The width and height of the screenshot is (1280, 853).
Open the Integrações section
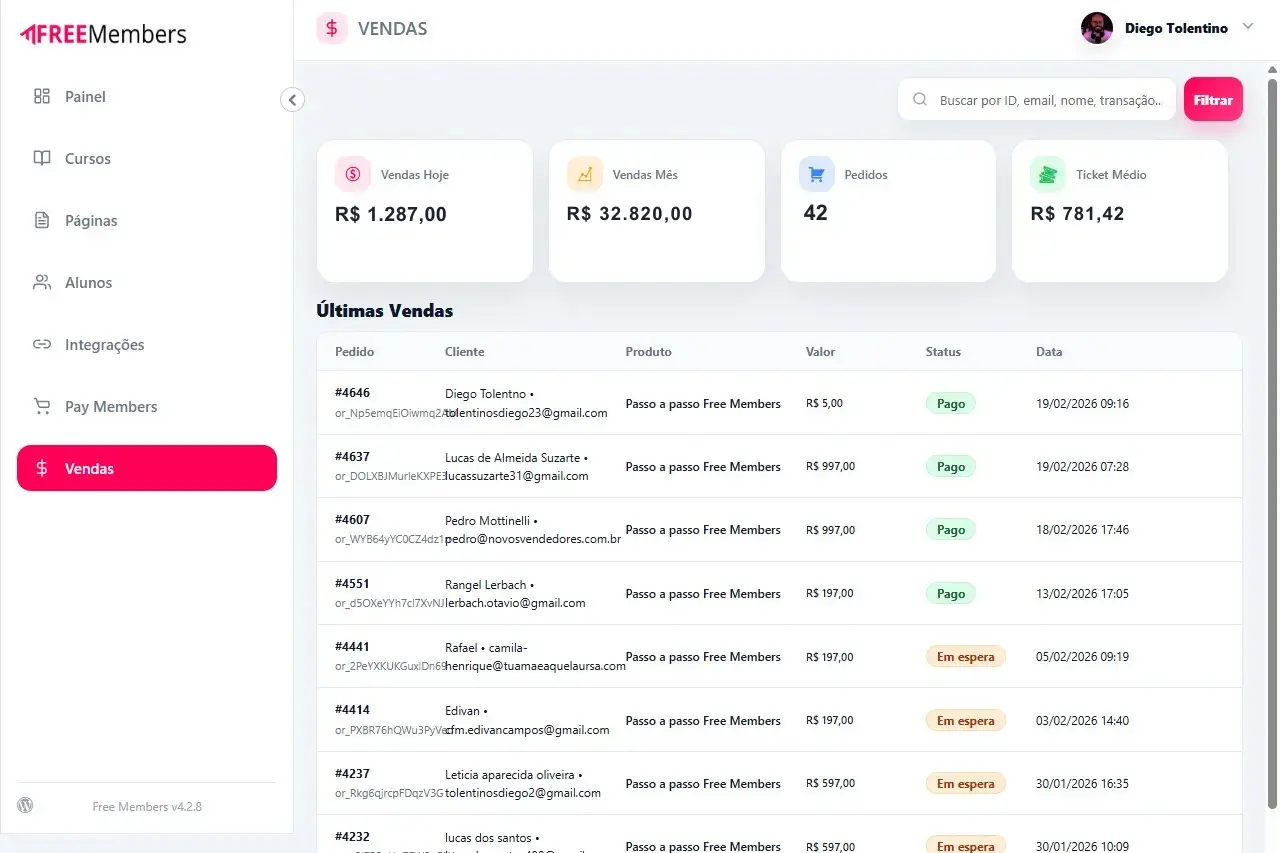(x=104, y=345)
